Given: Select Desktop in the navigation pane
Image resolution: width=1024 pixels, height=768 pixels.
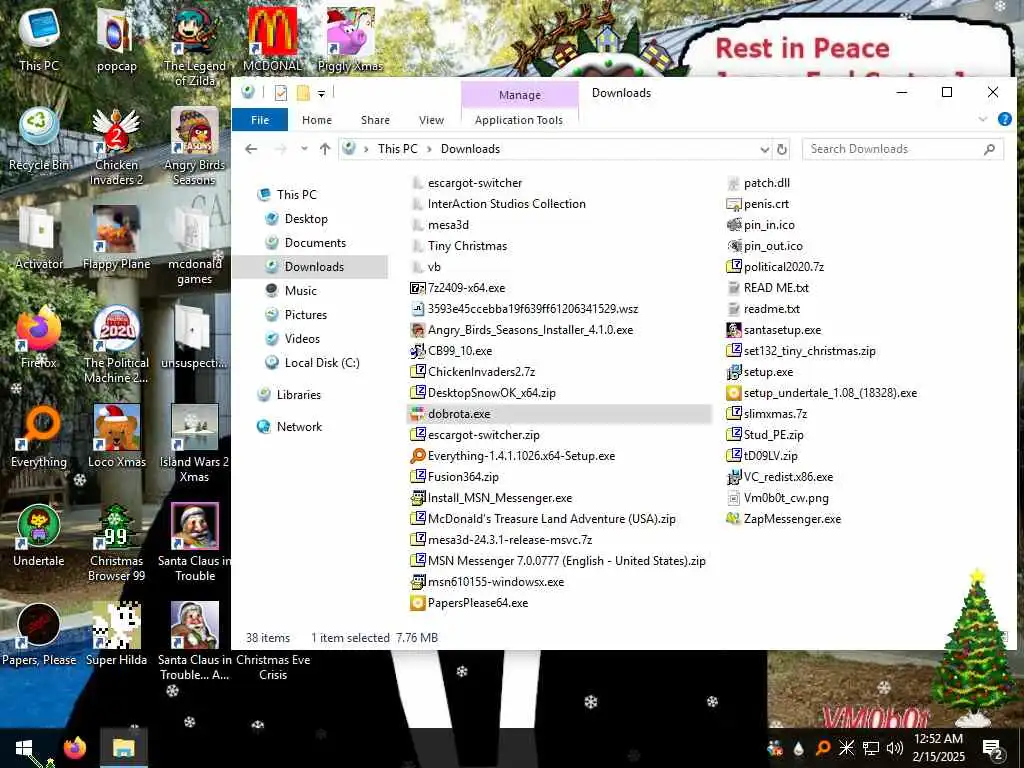Looking at the screenshot, I should pos(306,219).
